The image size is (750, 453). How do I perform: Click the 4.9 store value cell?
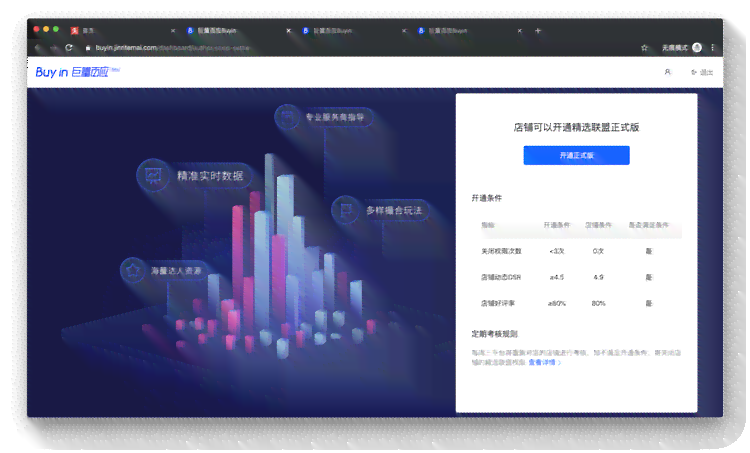click(x=598, y=277)
